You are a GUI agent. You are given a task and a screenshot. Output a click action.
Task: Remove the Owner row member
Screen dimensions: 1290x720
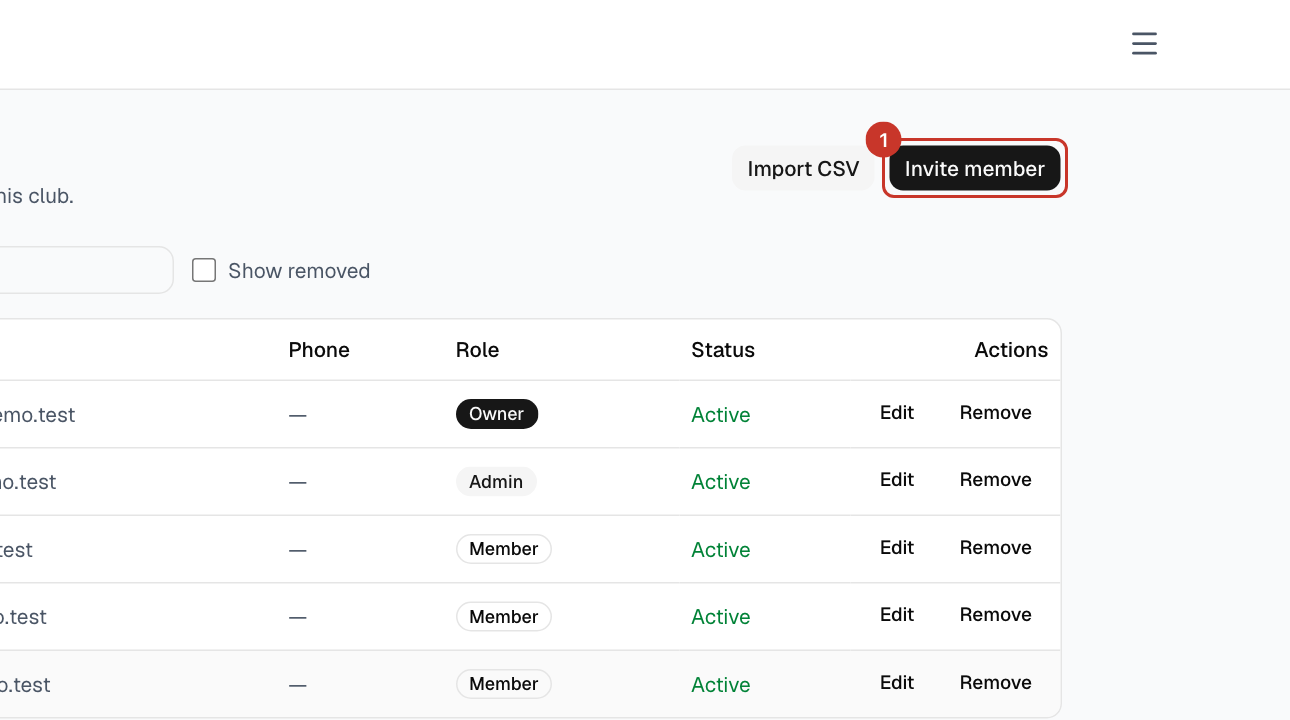pos(996,413)
